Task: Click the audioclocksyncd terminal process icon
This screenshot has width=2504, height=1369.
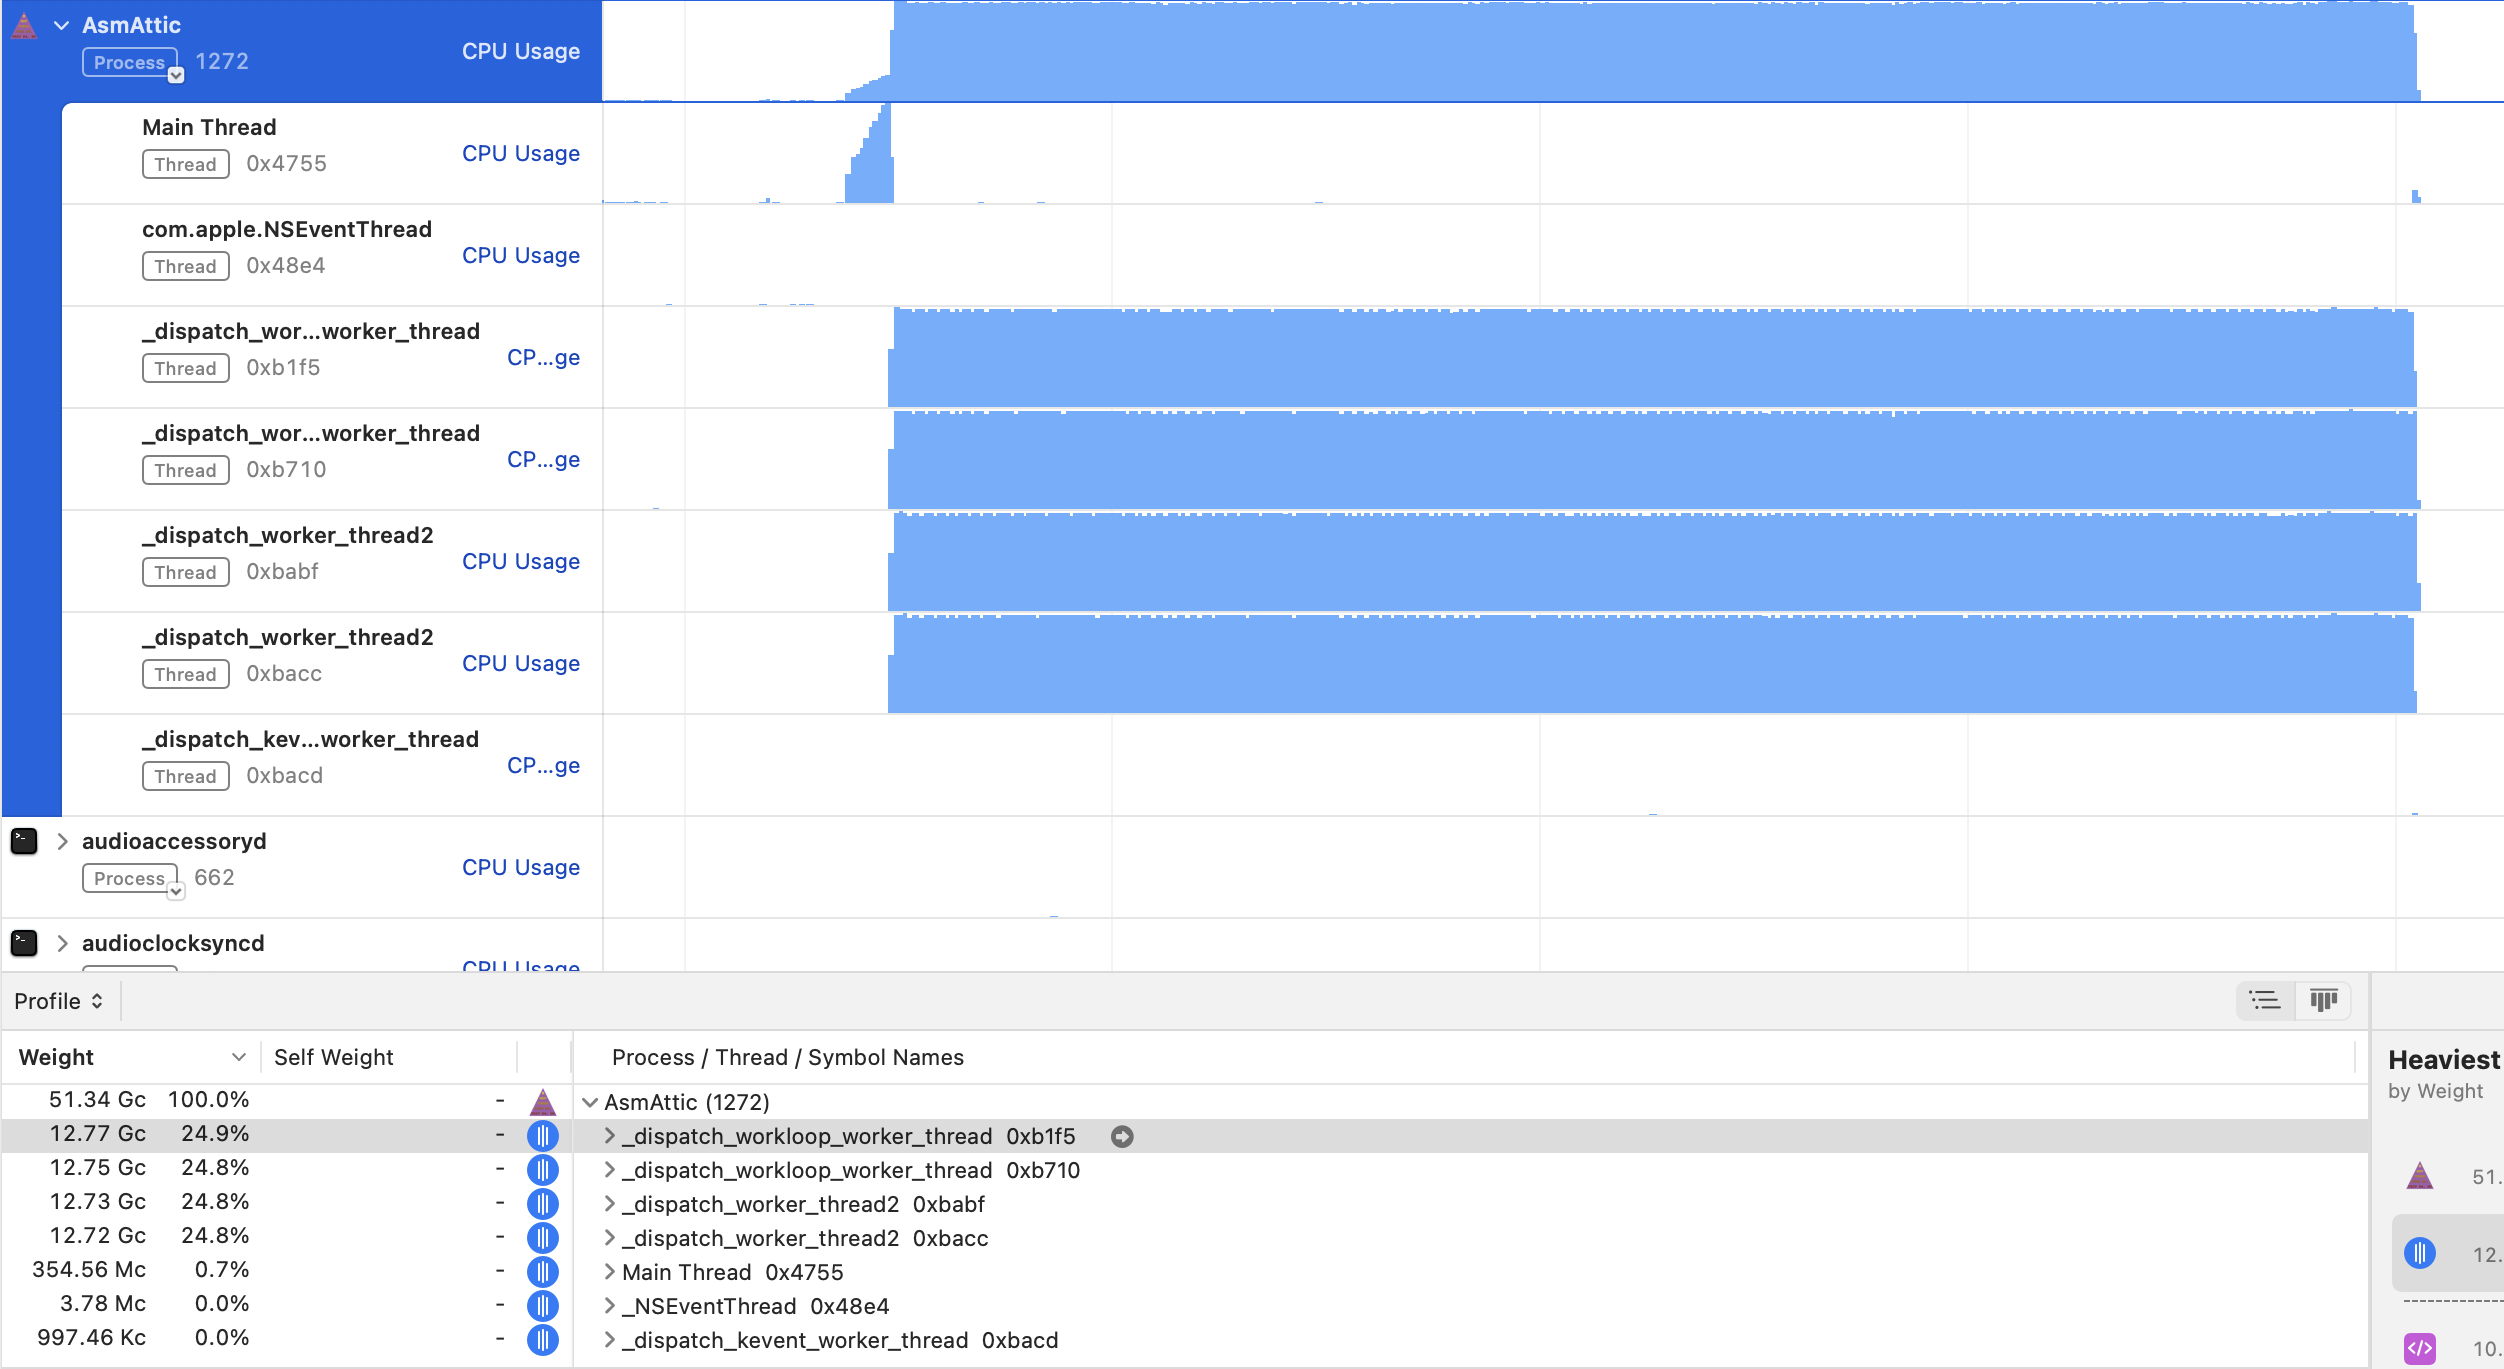Action: (24, 943)
